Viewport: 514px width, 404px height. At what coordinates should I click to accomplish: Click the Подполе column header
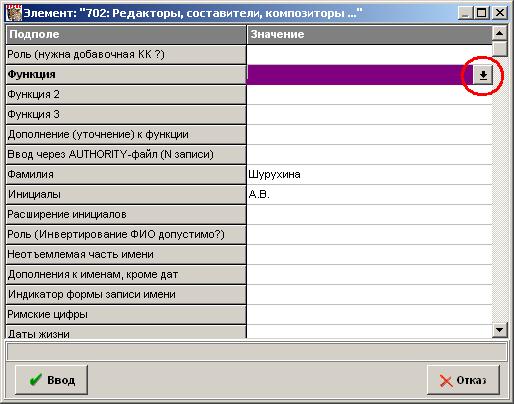[126, 34]
